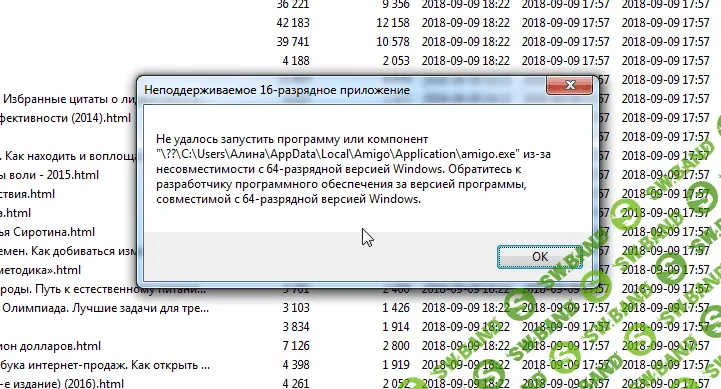Click the size value 3 834
Screen dimensions: 721x389
coord(296,327)
